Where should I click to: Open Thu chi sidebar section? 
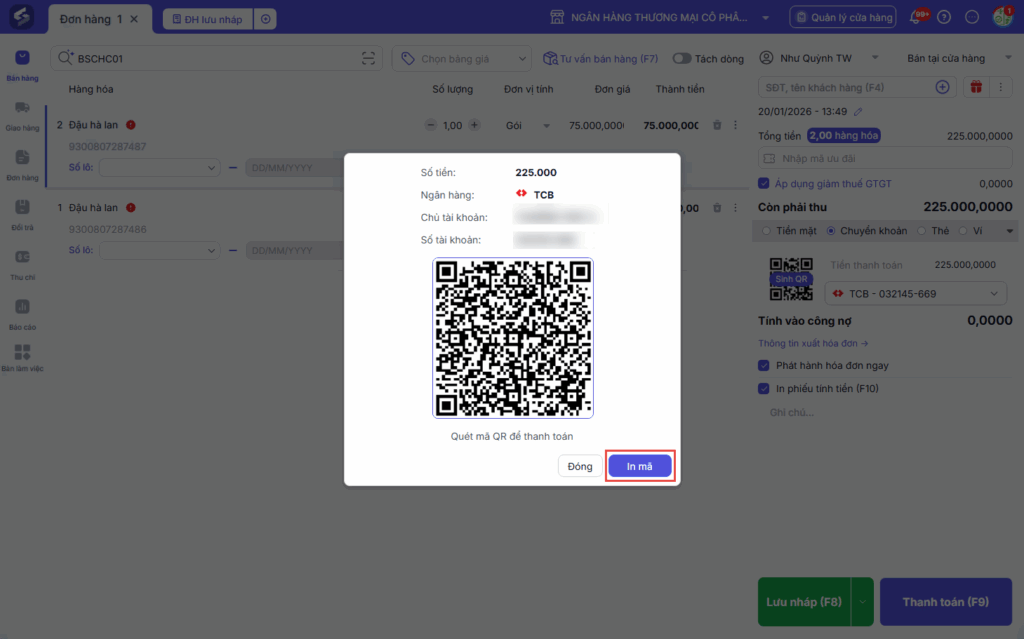tap(22, 265)
